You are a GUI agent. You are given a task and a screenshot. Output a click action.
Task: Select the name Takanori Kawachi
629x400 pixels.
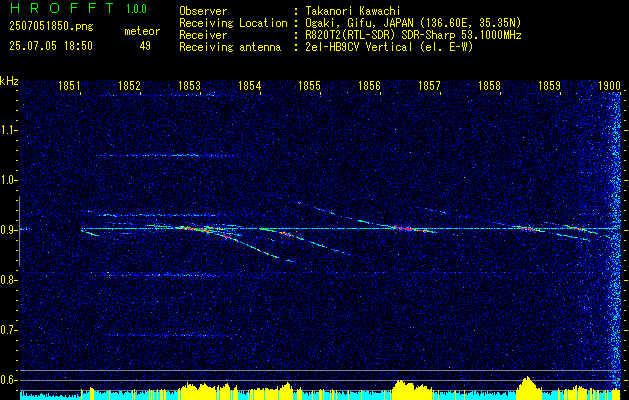click(x=353, y=11)
